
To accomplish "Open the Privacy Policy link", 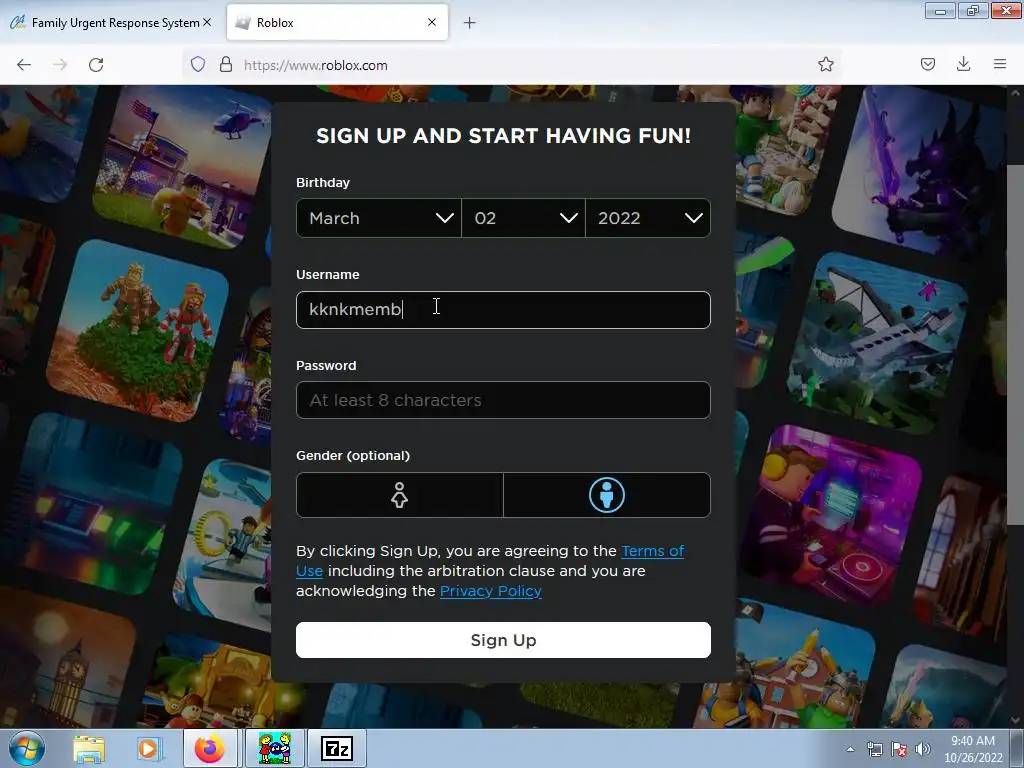I will click(x=490, y=591).
